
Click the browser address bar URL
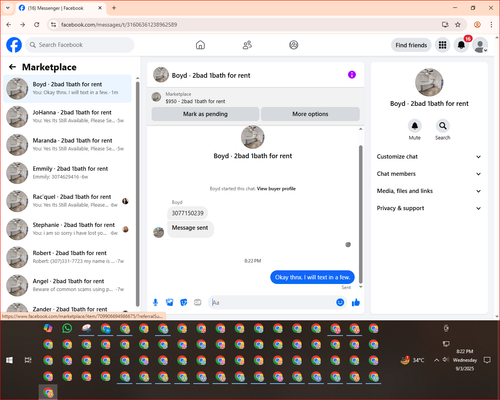[x=119, y=24]
